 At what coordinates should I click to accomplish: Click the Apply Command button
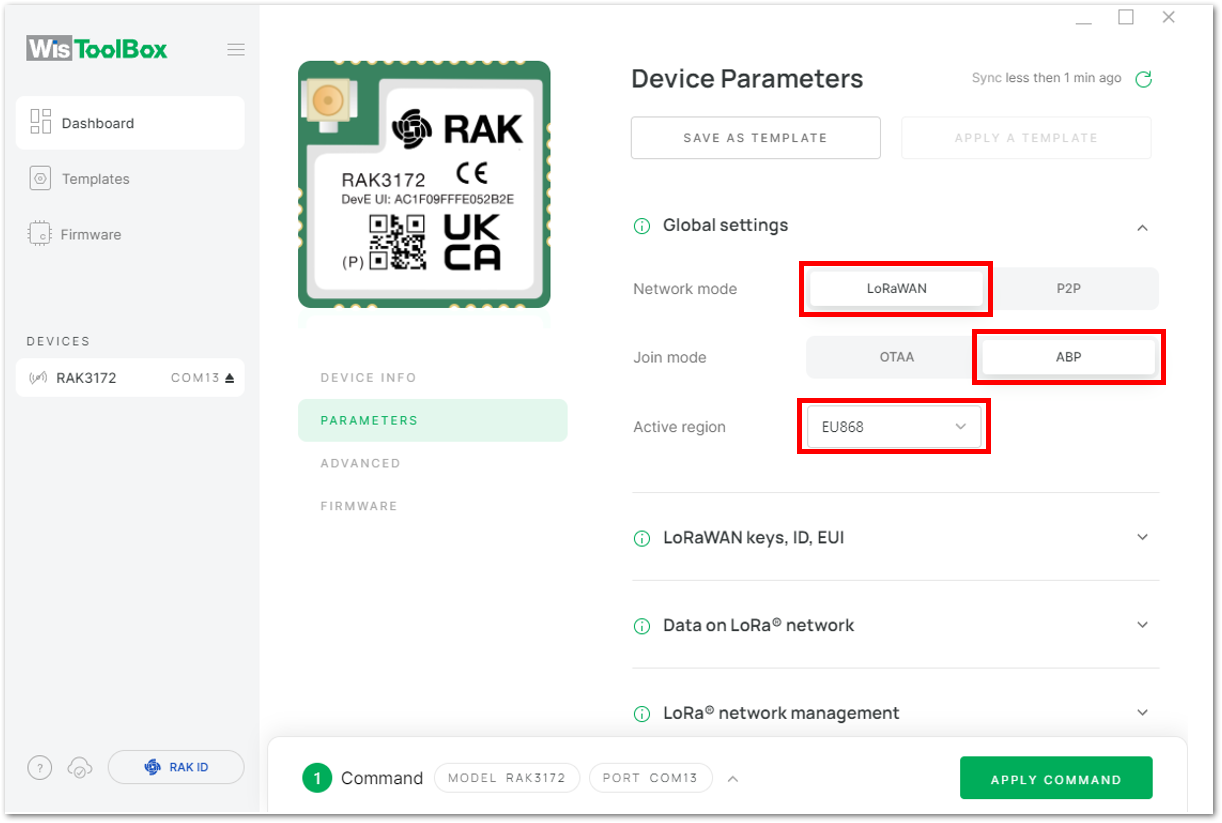(1056, 778)
